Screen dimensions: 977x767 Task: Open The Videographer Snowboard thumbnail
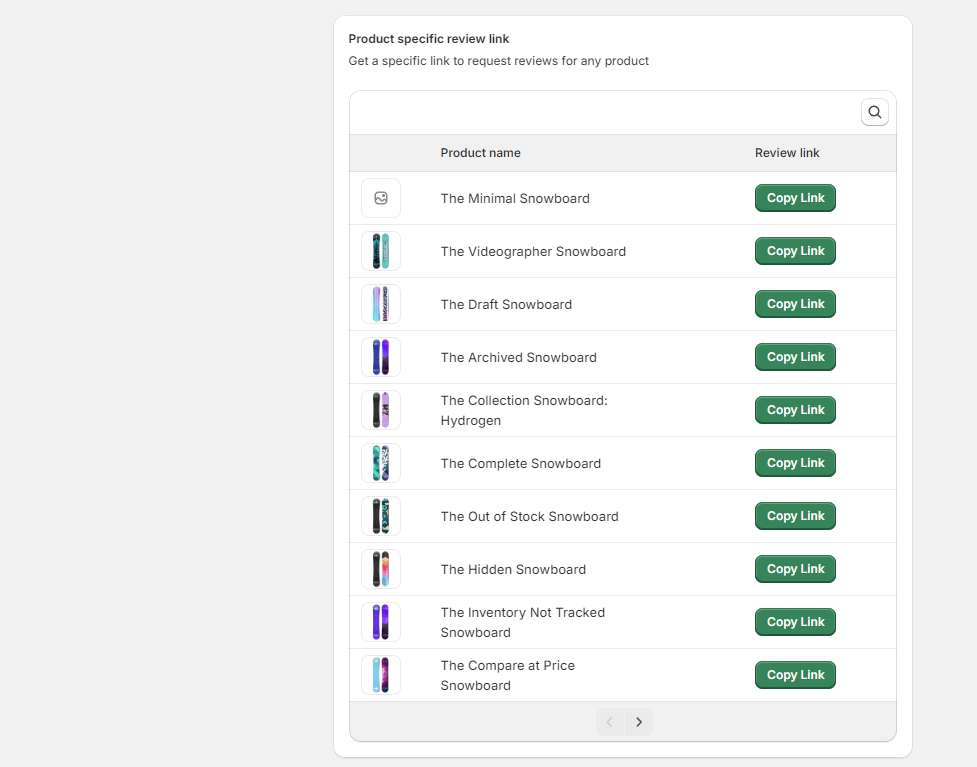tap(381, 251)
